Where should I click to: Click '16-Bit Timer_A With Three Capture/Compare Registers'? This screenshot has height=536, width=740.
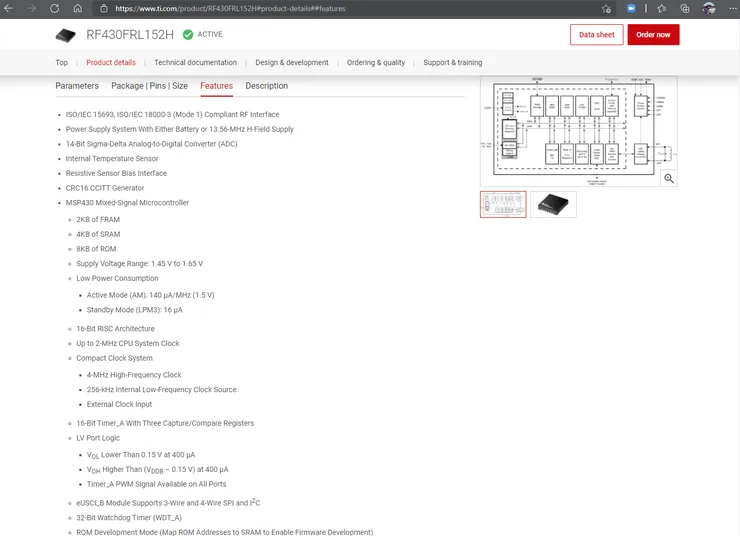coord(165,423)
